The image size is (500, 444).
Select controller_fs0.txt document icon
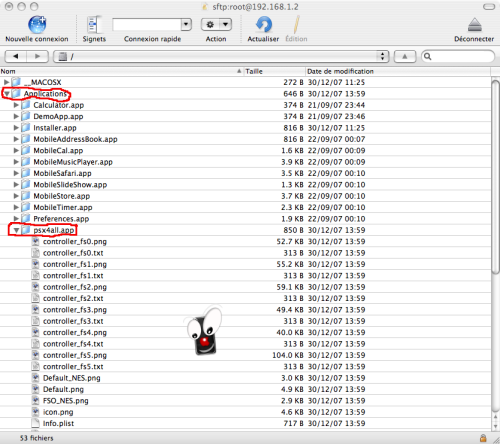click(x=35, y=253)
